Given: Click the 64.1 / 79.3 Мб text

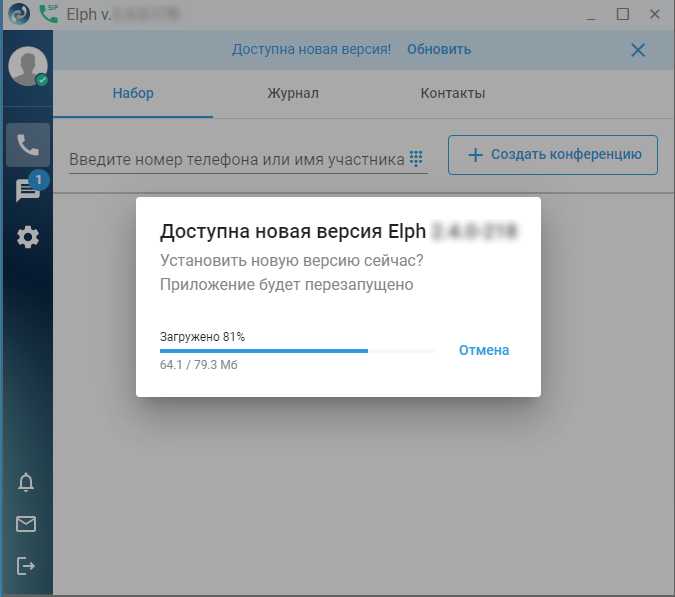Looking at the screenshot, I should pos(198,365).
